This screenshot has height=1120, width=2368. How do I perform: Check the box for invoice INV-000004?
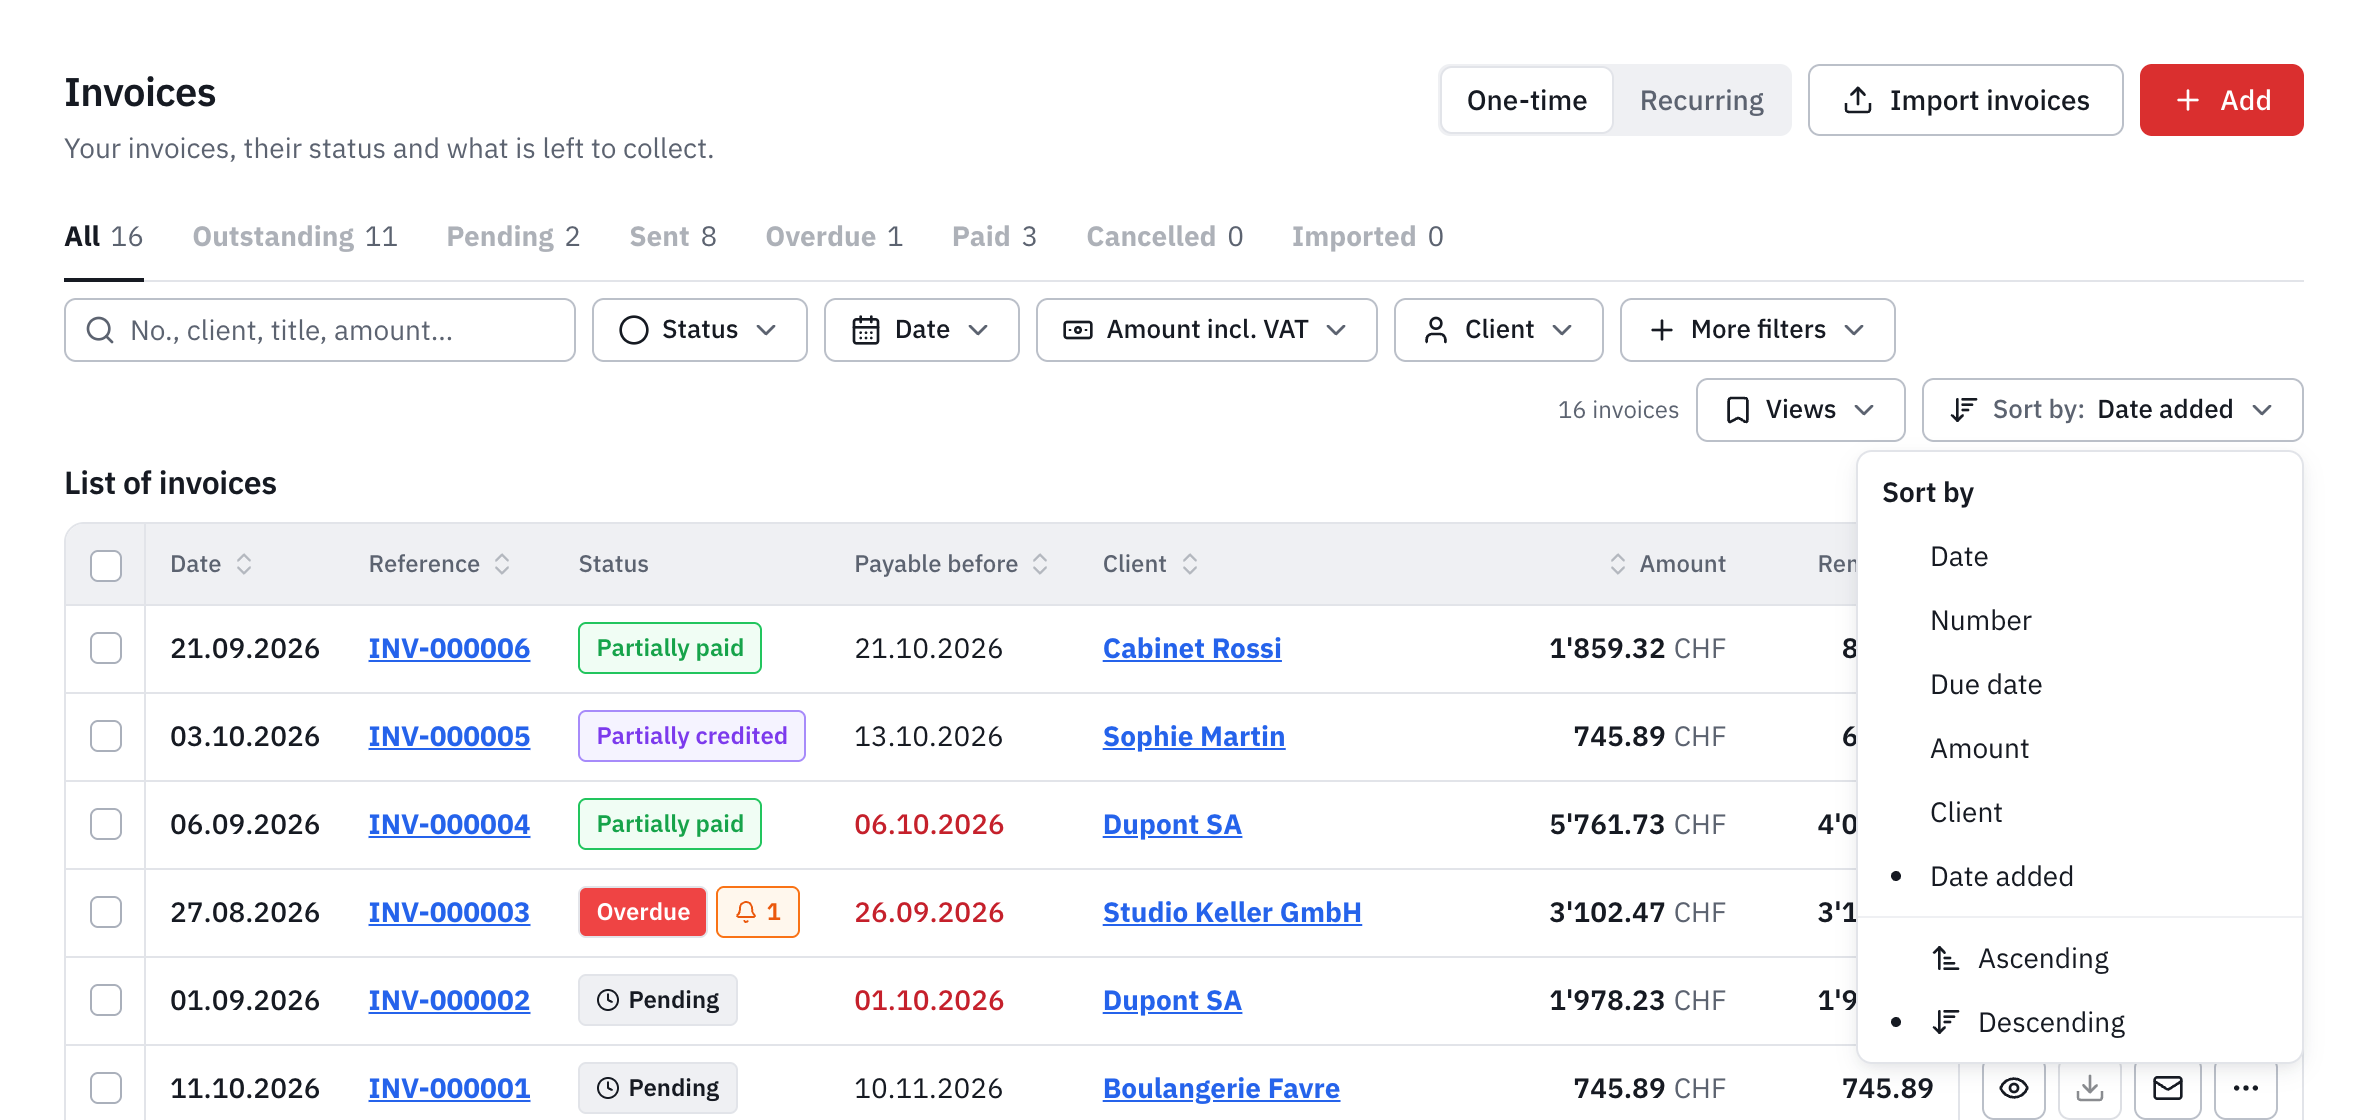coord(106,824)
